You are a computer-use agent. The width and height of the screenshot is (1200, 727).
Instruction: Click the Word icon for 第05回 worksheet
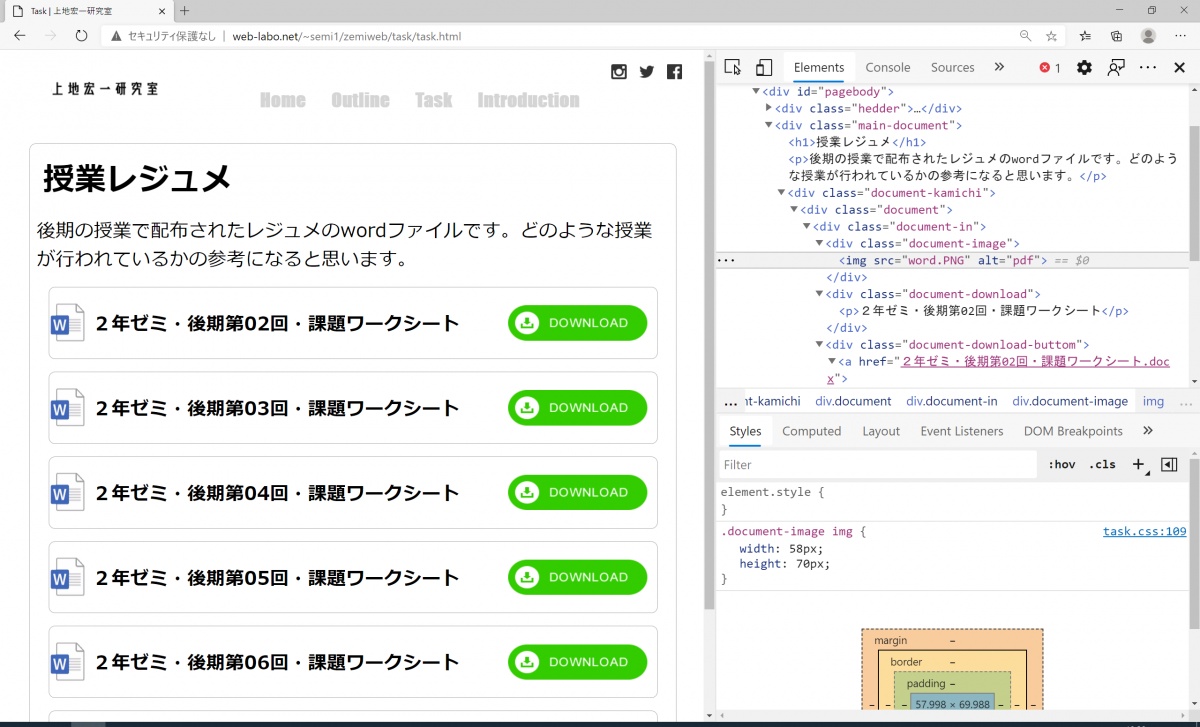(67, 577)
